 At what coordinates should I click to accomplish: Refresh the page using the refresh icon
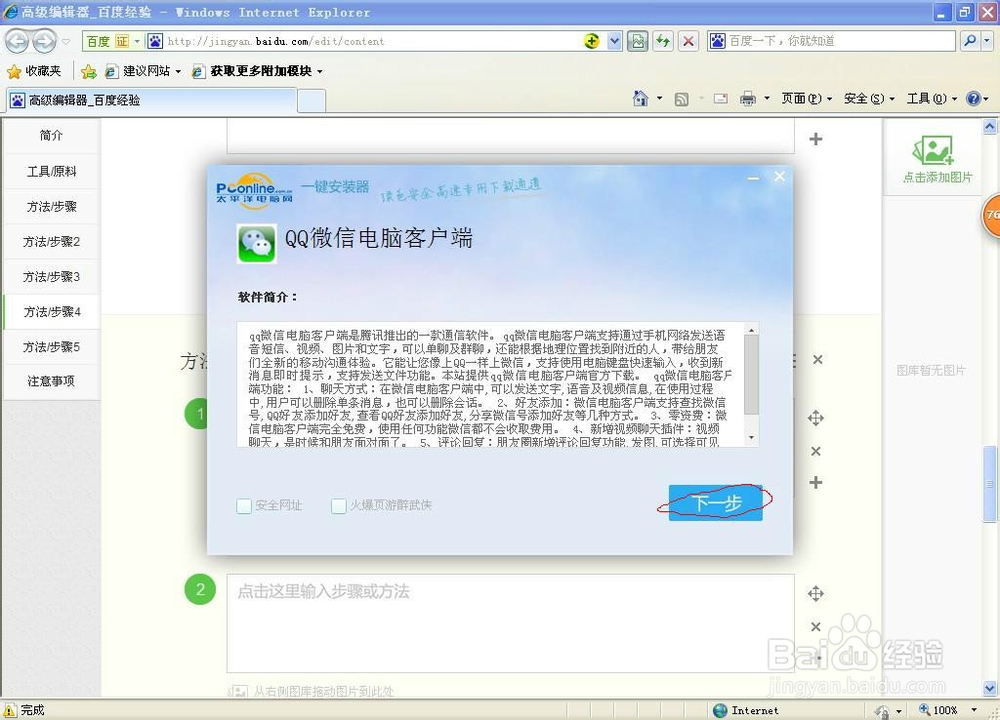tap(662, 40)
